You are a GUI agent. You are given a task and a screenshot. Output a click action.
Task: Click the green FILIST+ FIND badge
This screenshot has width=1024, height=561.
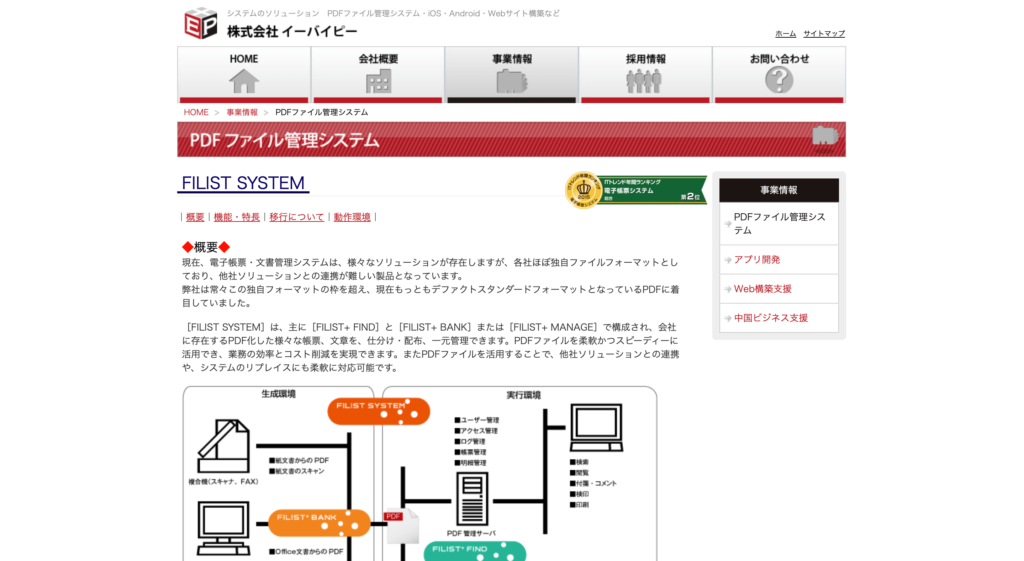click(475, 551)
